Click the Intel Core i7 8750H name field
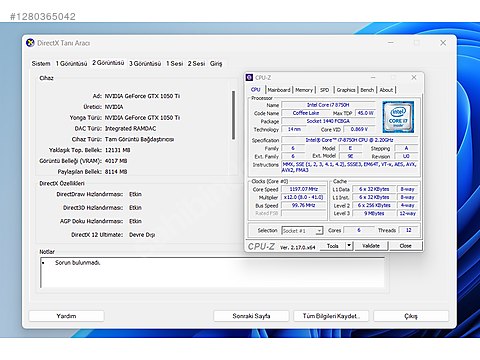480x360 pixels. [x=328, y=105]
